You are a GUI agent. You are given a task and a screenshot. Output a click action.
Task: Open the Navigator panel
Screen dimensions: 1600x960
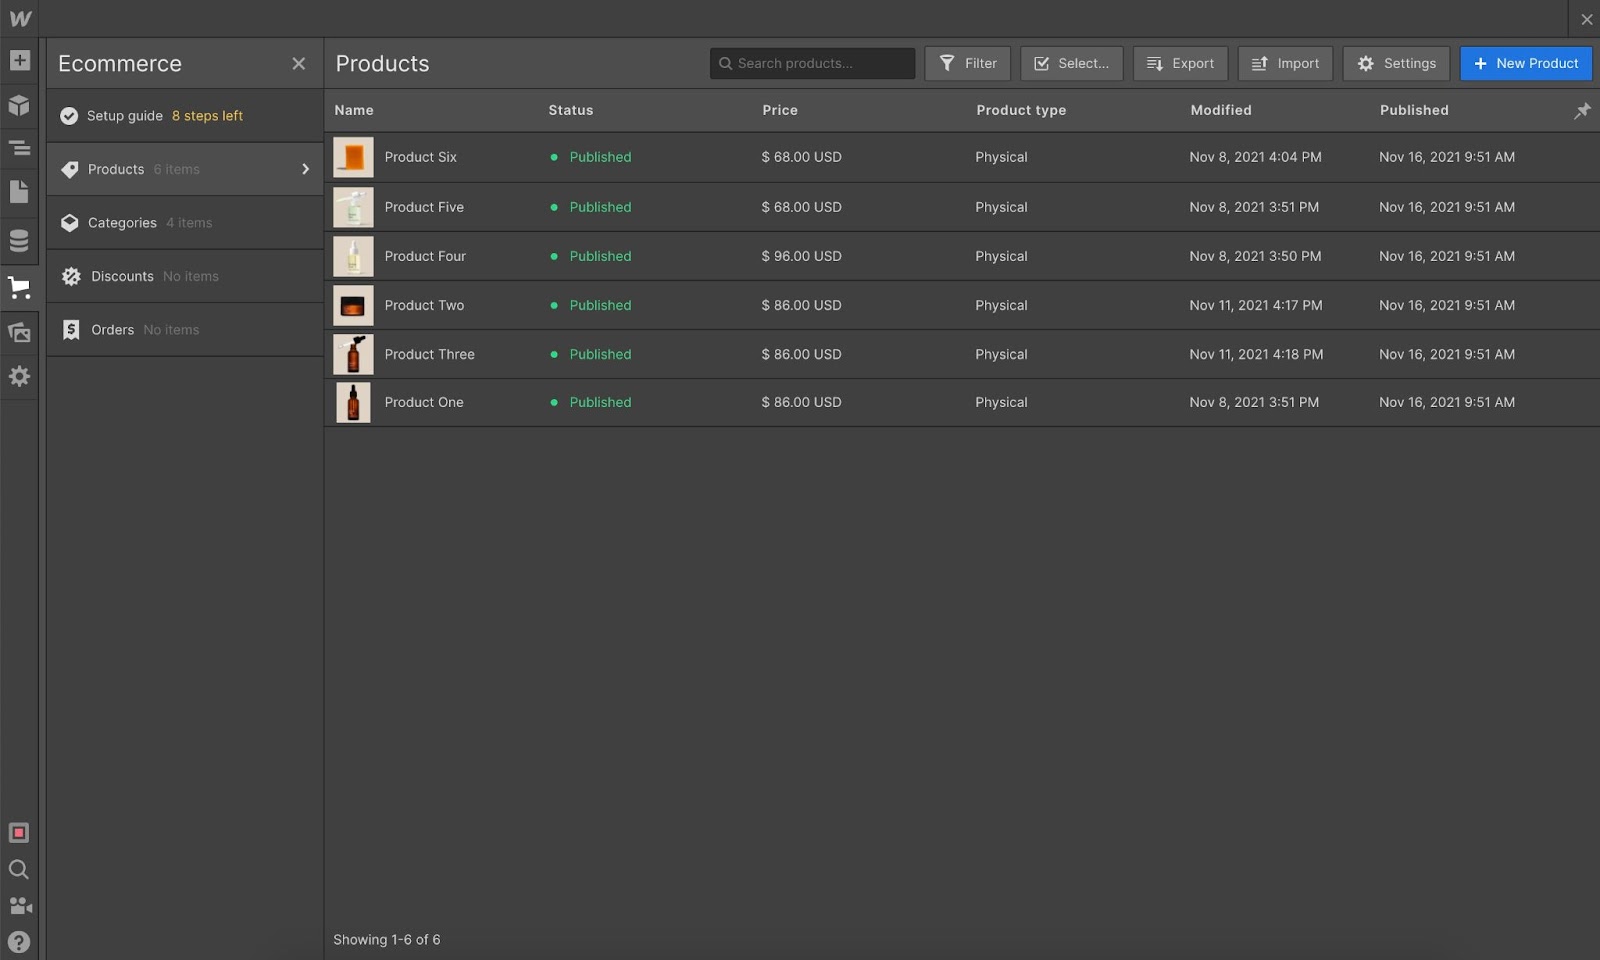(19, 149)
